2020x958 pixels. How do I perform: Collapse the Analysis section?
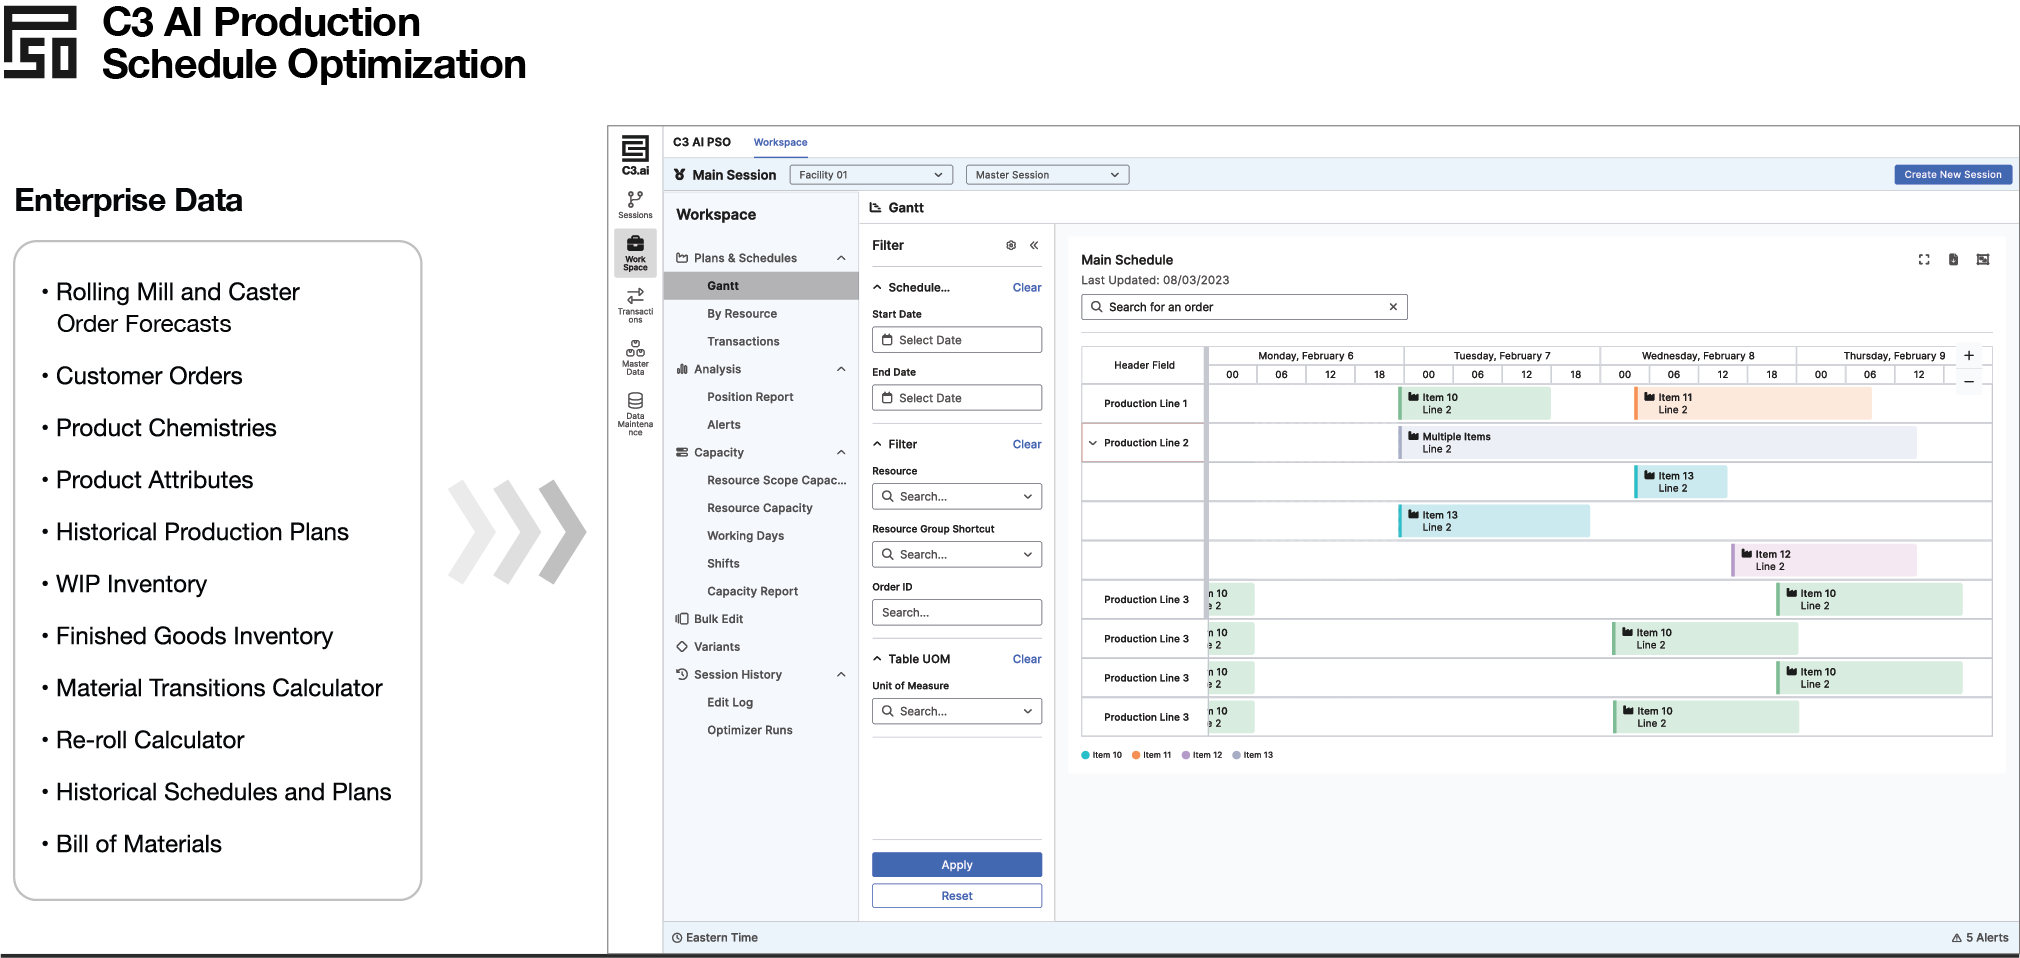click(841, 369)
